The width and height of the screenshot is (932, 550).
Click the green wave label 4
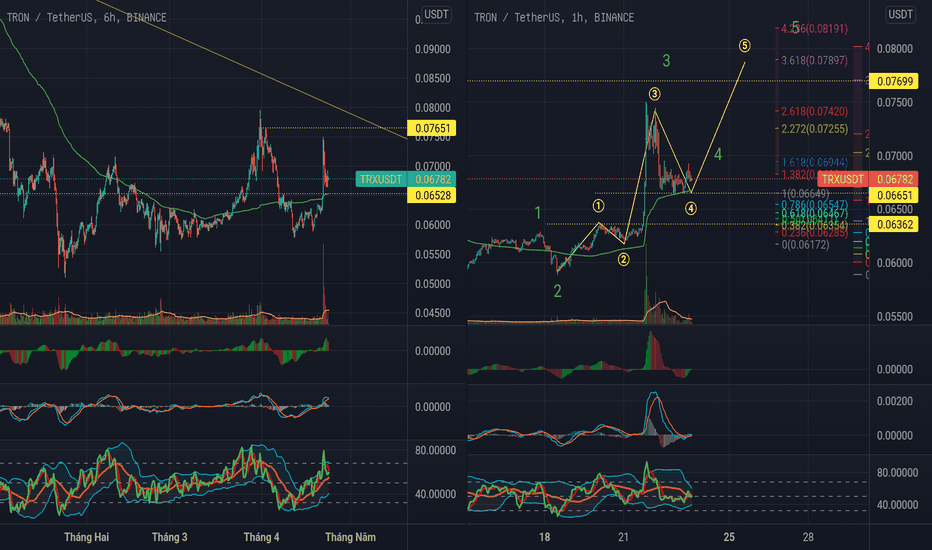(717, 155)
